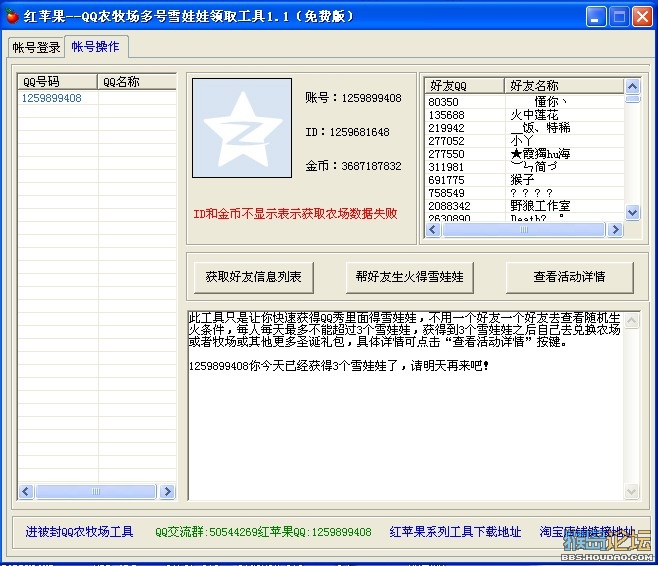Select friend row 277550
This screenshot has height=566, width=658.
click(525, 154)
